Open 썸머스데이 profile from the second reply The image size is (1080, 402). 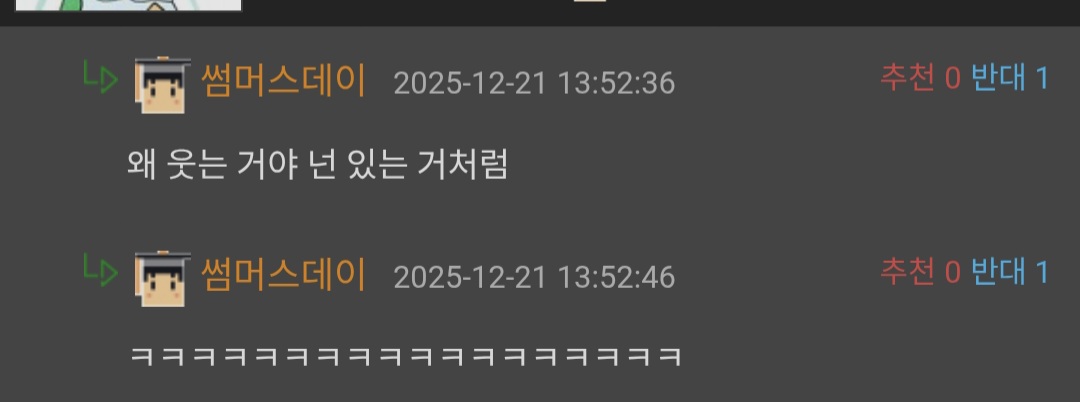click(x=283, y=275)
